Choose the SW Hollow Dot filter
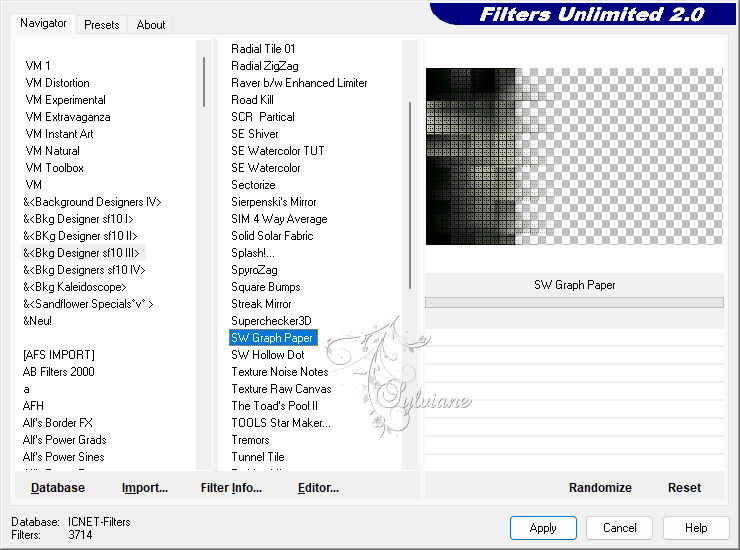 [x=268, y=355]
